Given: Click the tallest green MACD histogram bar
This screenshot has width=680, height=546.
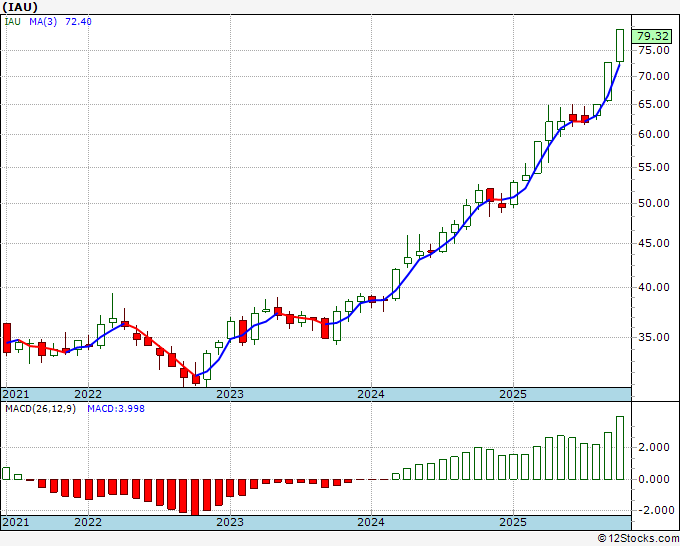Looking at the screenshot, I should (620, 448).
